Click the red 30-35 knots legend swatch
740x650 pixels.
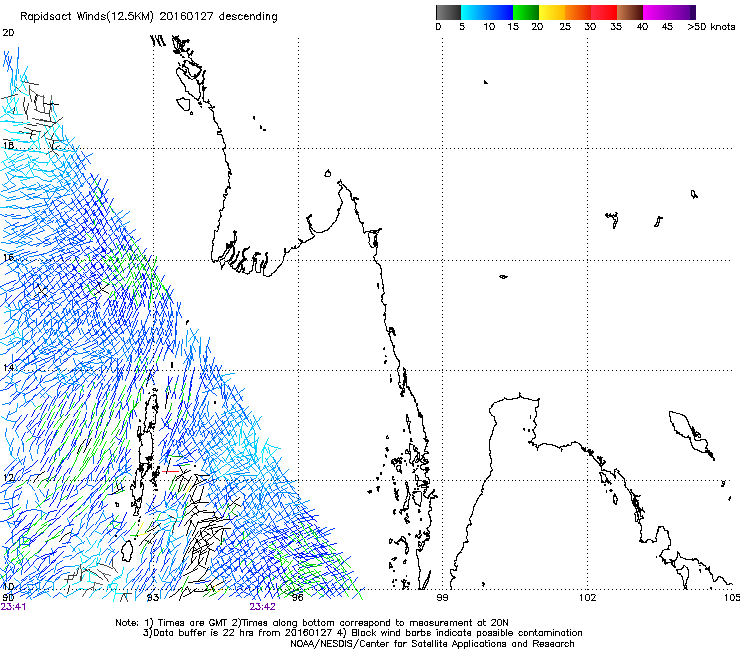pos(604,12)
